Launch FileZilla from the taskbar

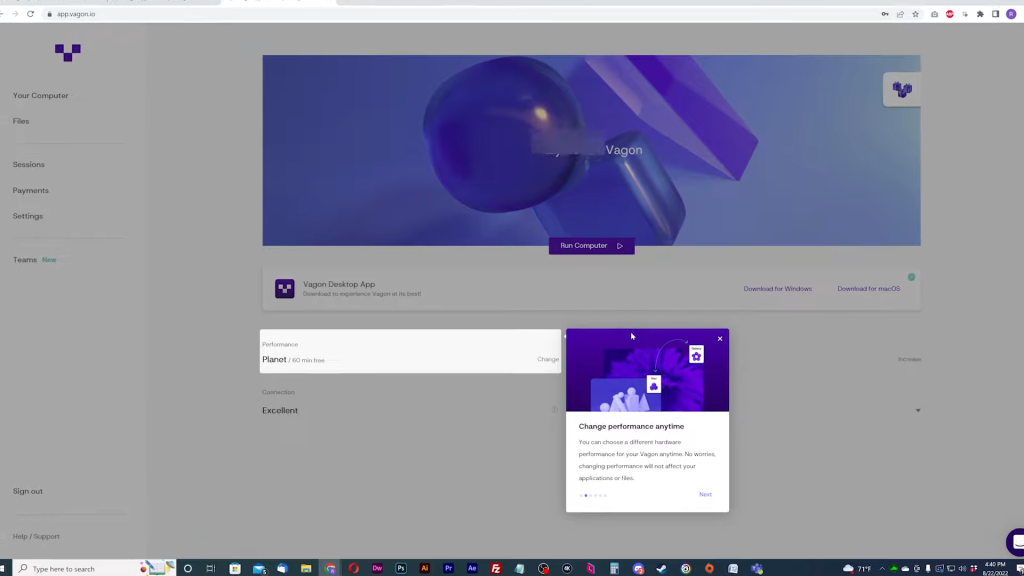tap(496, 568)
